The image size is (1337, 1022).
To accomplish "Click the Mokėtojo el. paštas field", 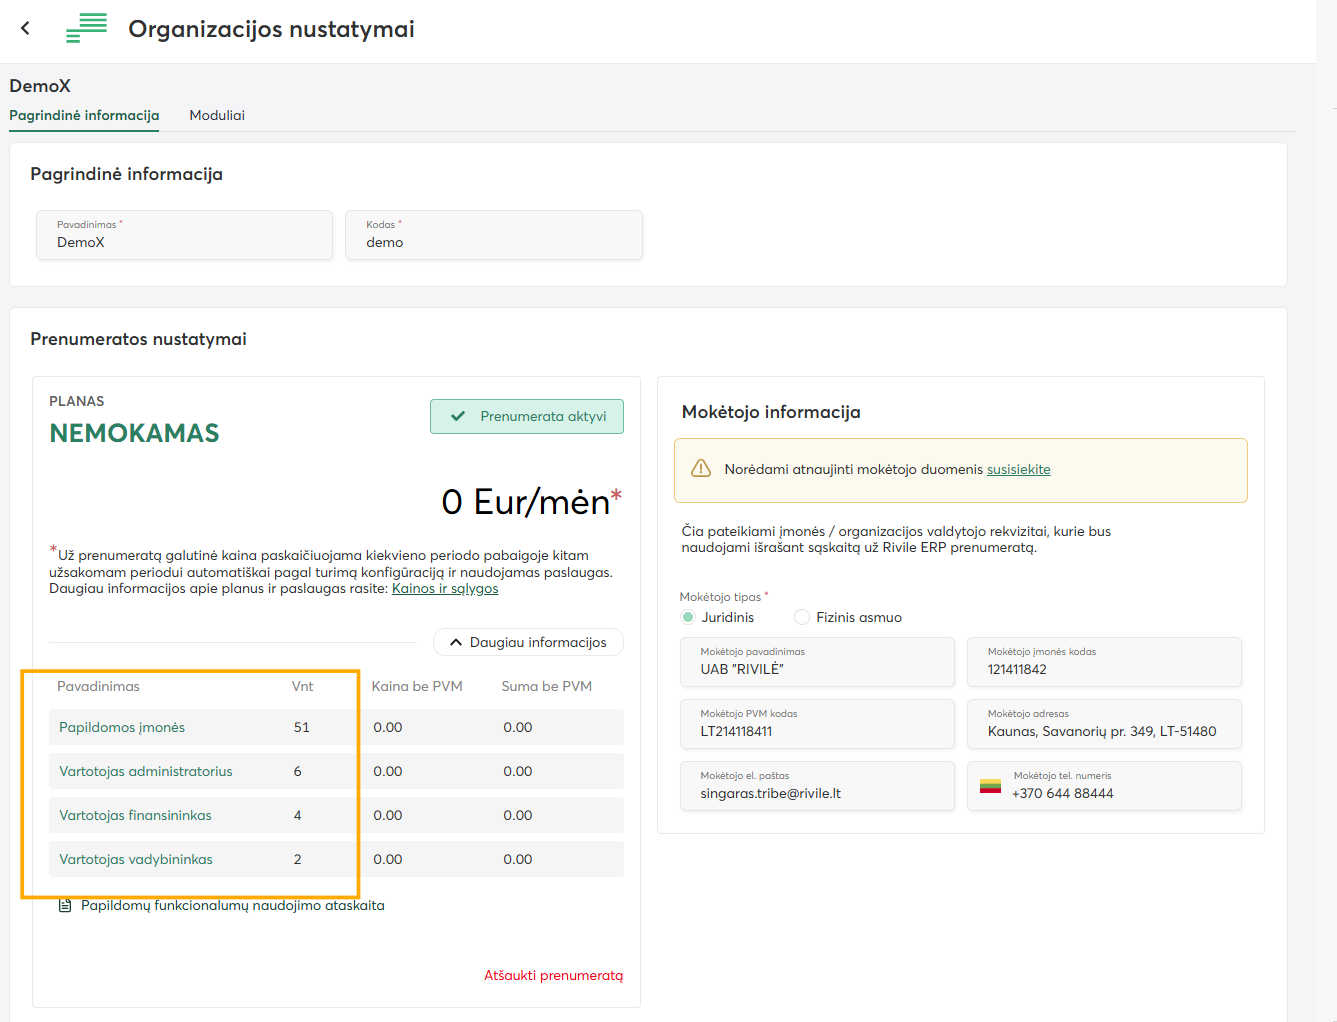I will click(816, 787).
